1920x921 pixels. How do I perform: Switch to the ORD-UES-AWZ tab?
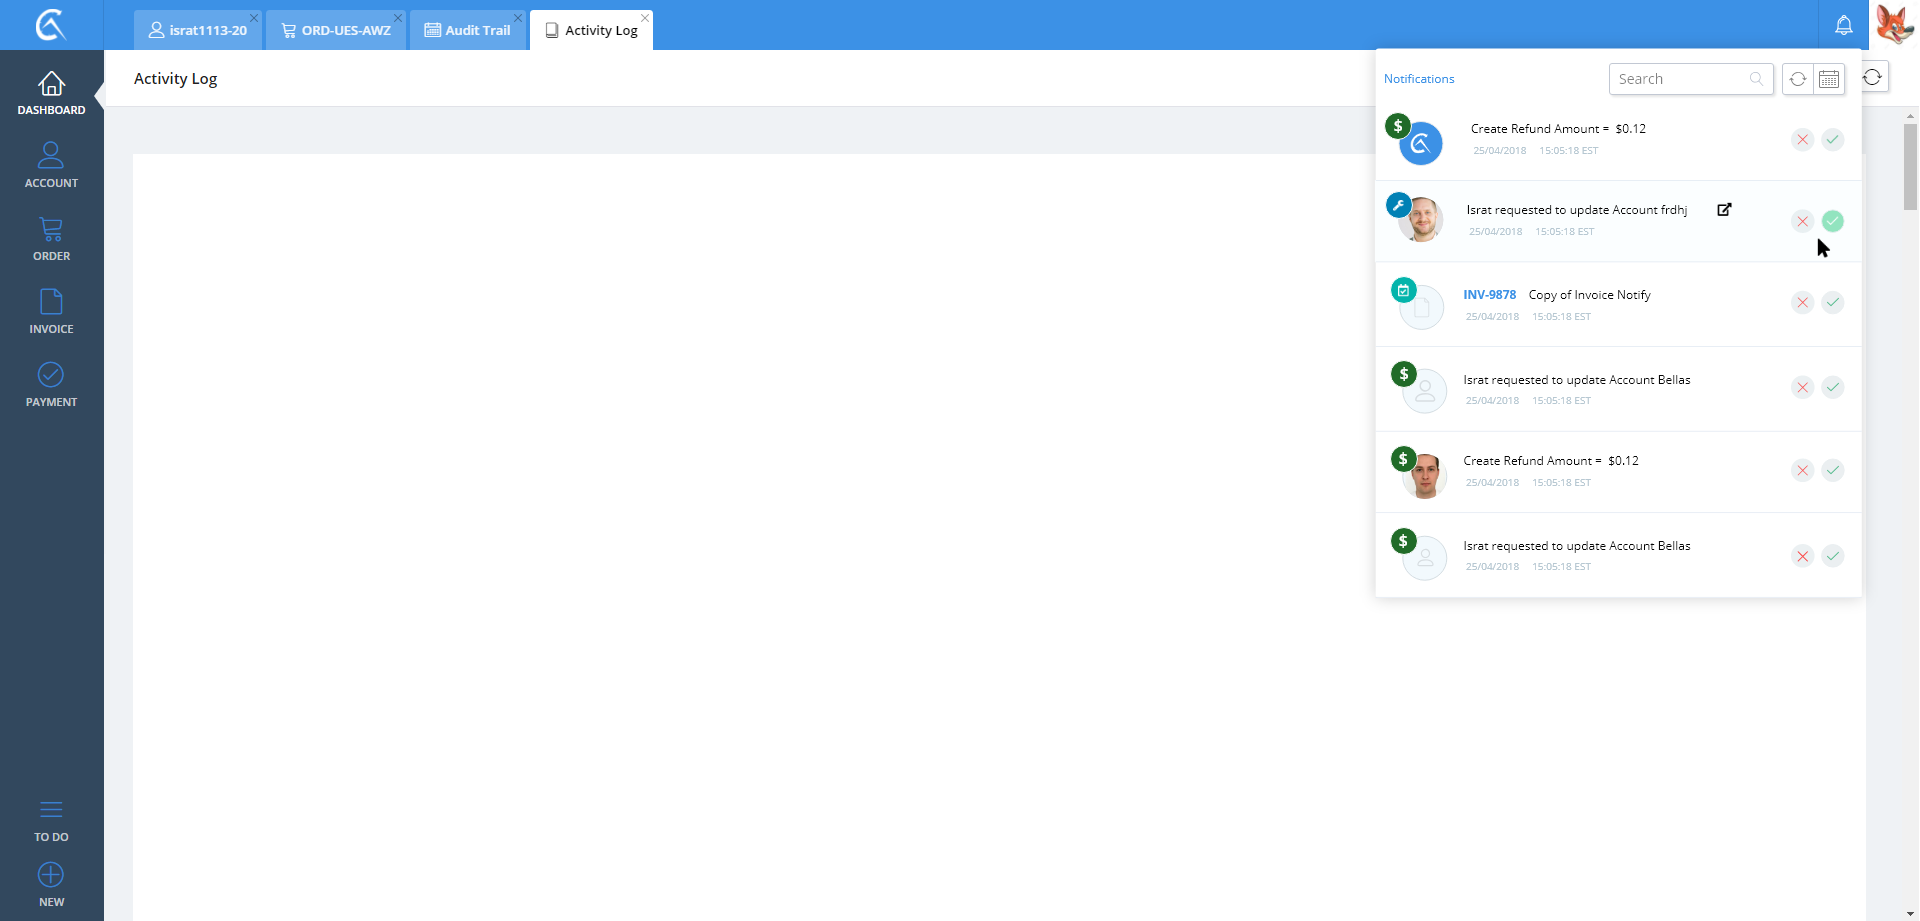[x=336, y=30]
